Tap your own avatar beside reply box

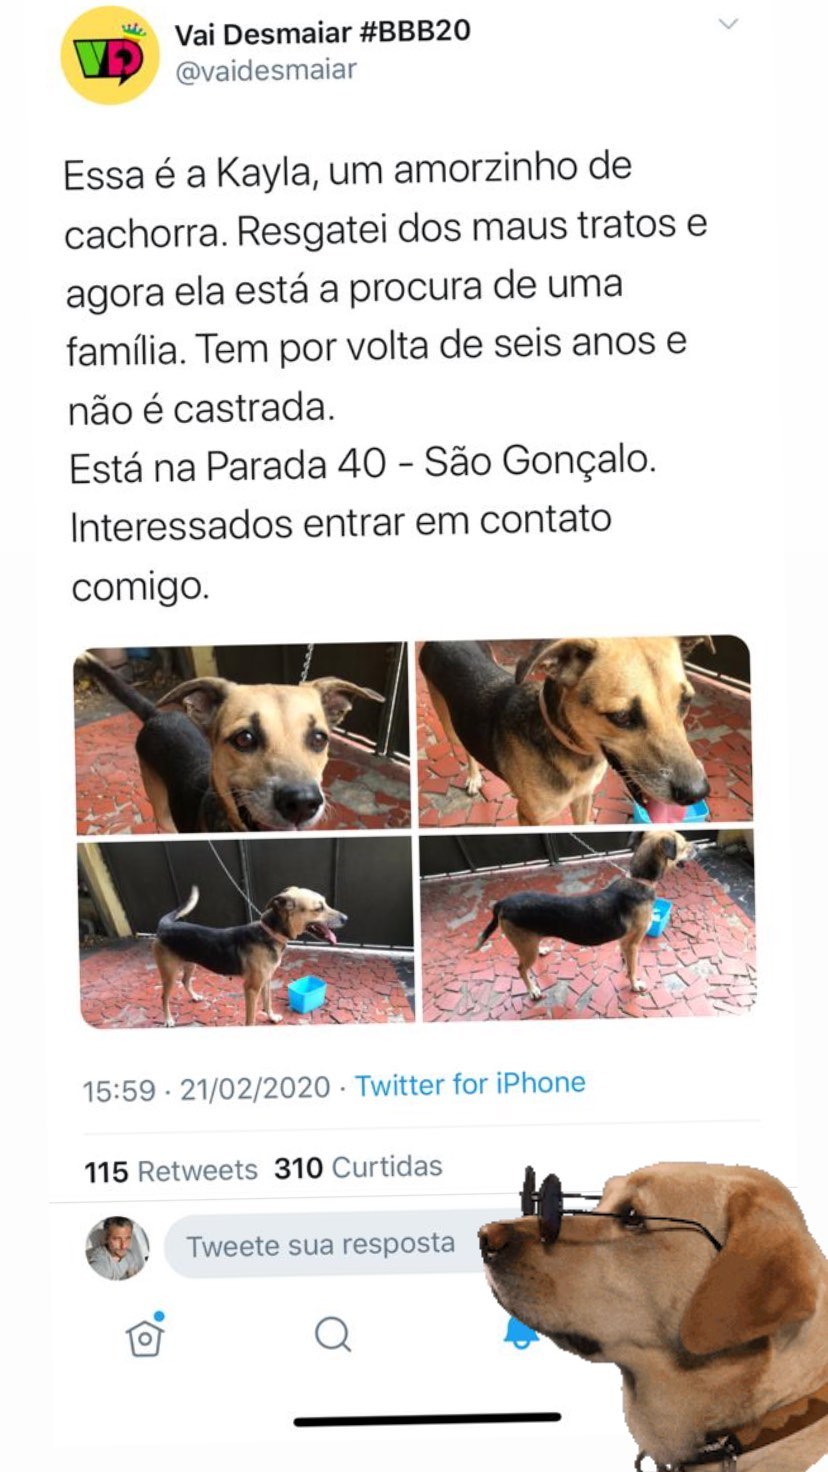point(117,1248)
